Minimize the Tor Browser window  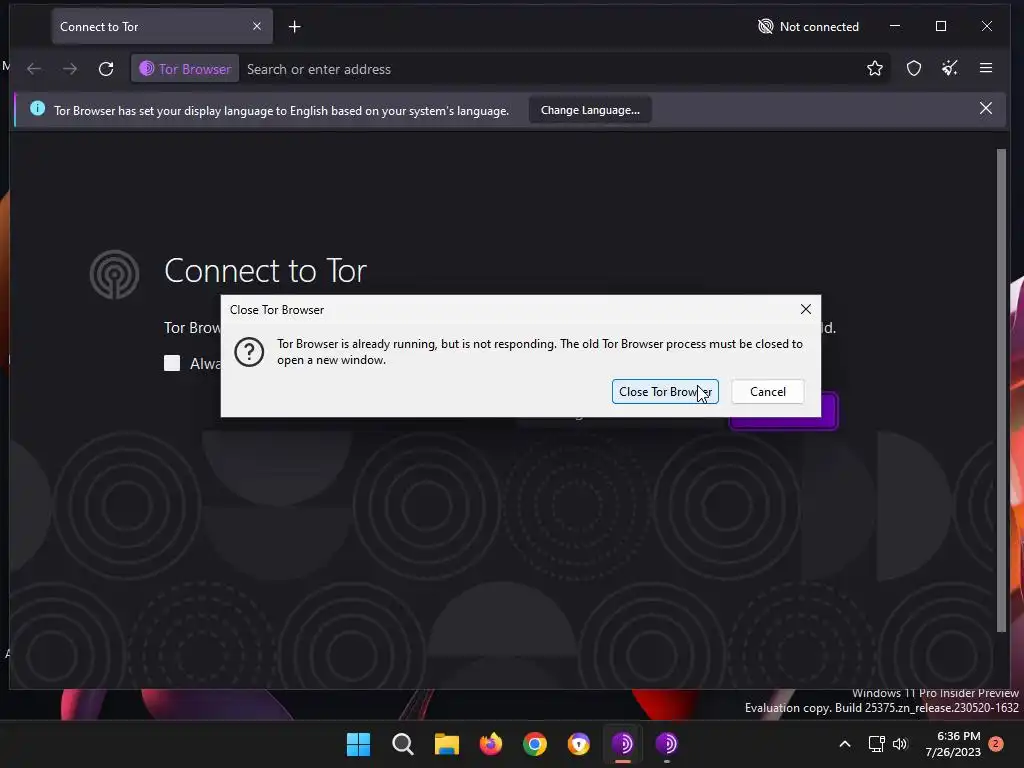pos(895,26)
